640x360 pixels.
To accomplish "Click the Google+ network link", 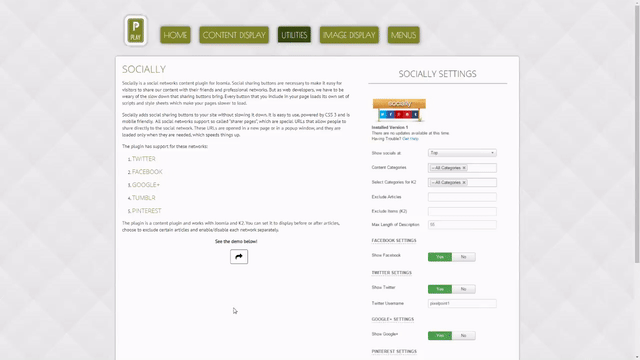I will point(146,185).
